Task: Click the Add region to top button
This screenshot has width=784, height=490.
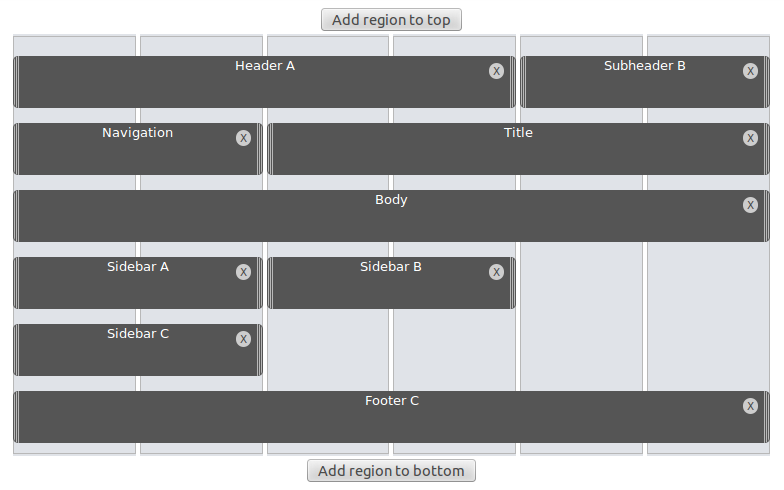Action: [391, 20]
